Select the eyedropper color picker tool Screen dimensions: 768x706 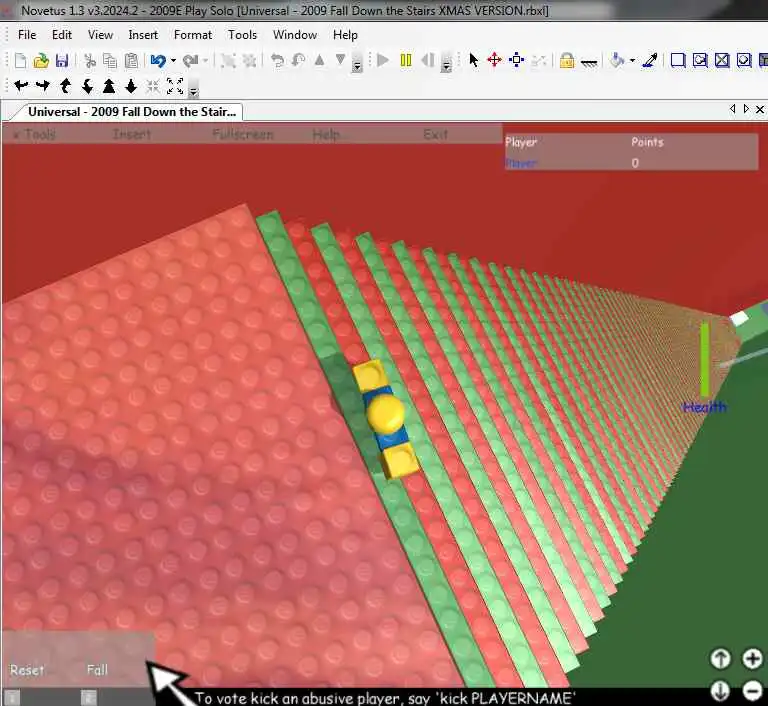pyautogui.click(x=650, y=60)
